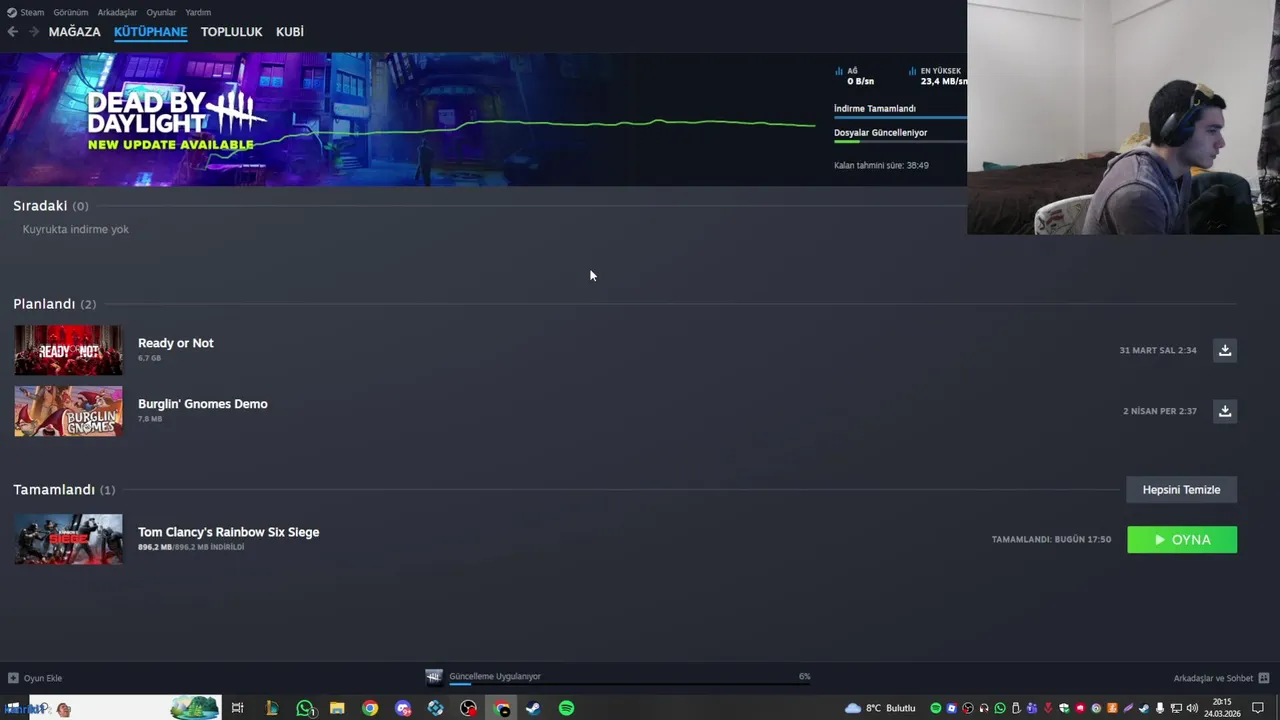Click the 8°C Bulutlu weather widget
Viewport: 1280px width, 720px height.
pos(880,708)
